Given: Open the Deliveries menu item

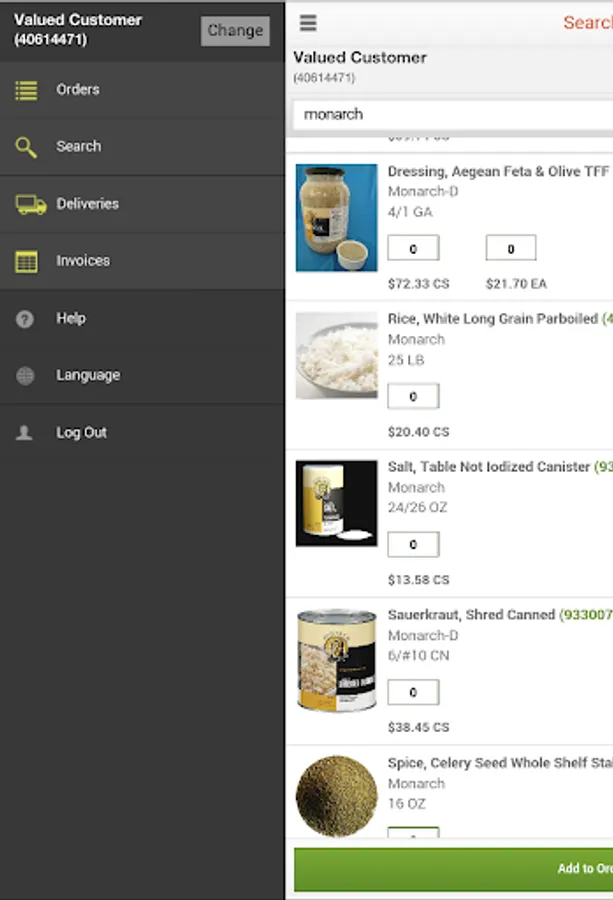Looking at the screenshot, I should (142, 204).
